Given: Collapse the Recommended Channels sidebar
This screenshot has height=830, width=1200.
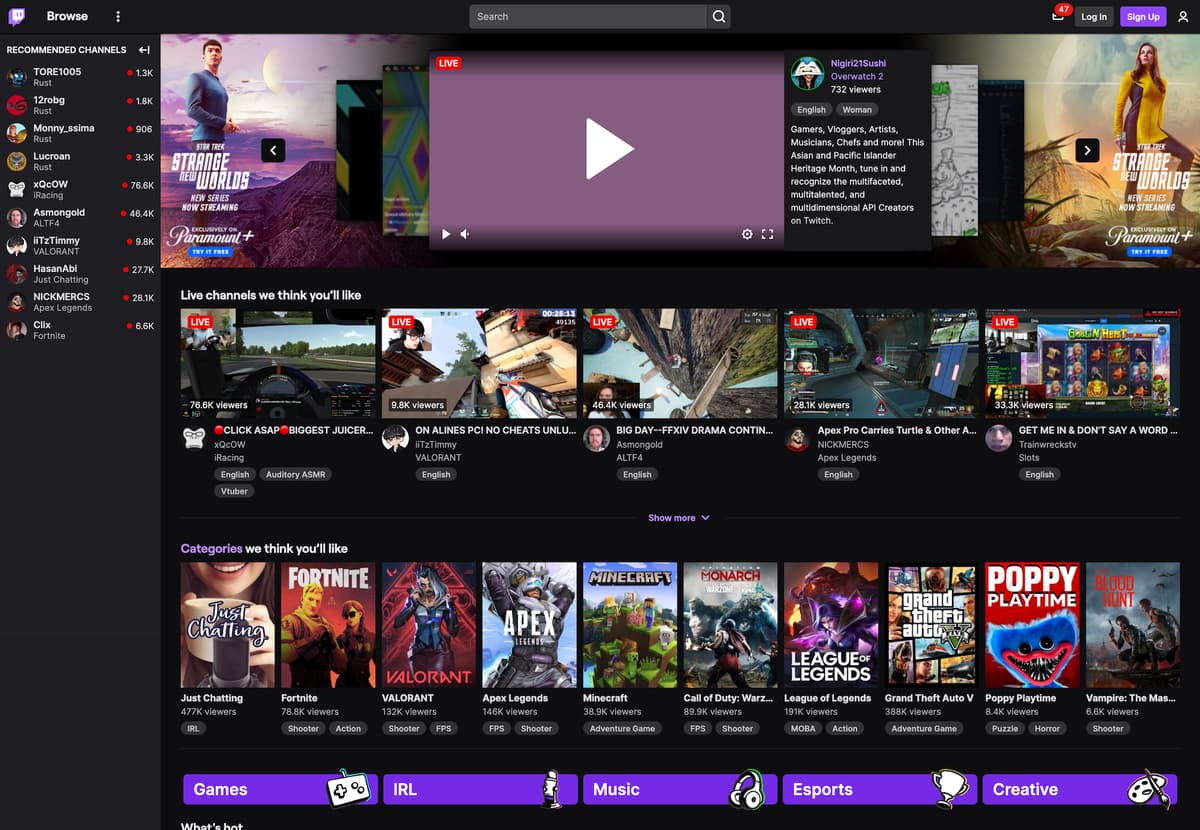Looking at the screenshot, I should click(144, 50).
